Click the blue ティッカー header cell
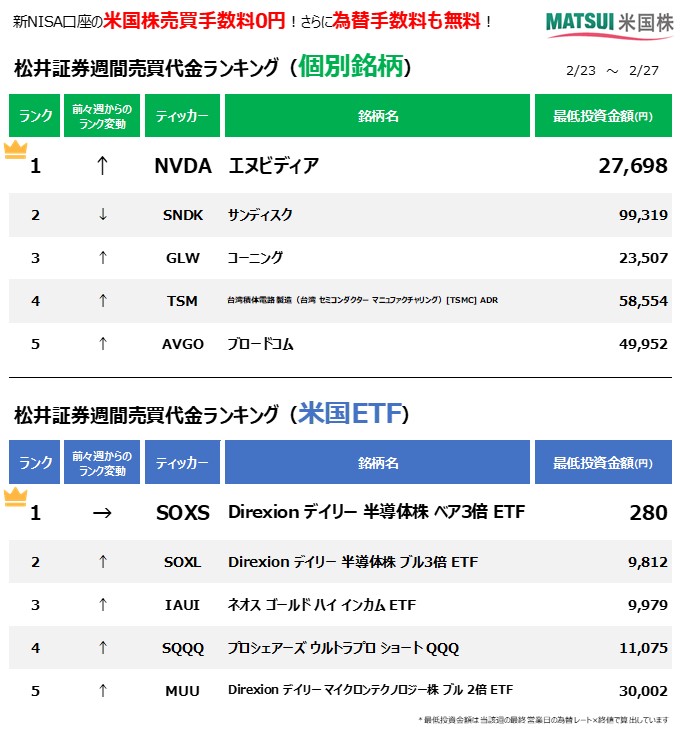The height and width of the screenshot is (734, 681). pyautogui.click(x=183, y=462)
